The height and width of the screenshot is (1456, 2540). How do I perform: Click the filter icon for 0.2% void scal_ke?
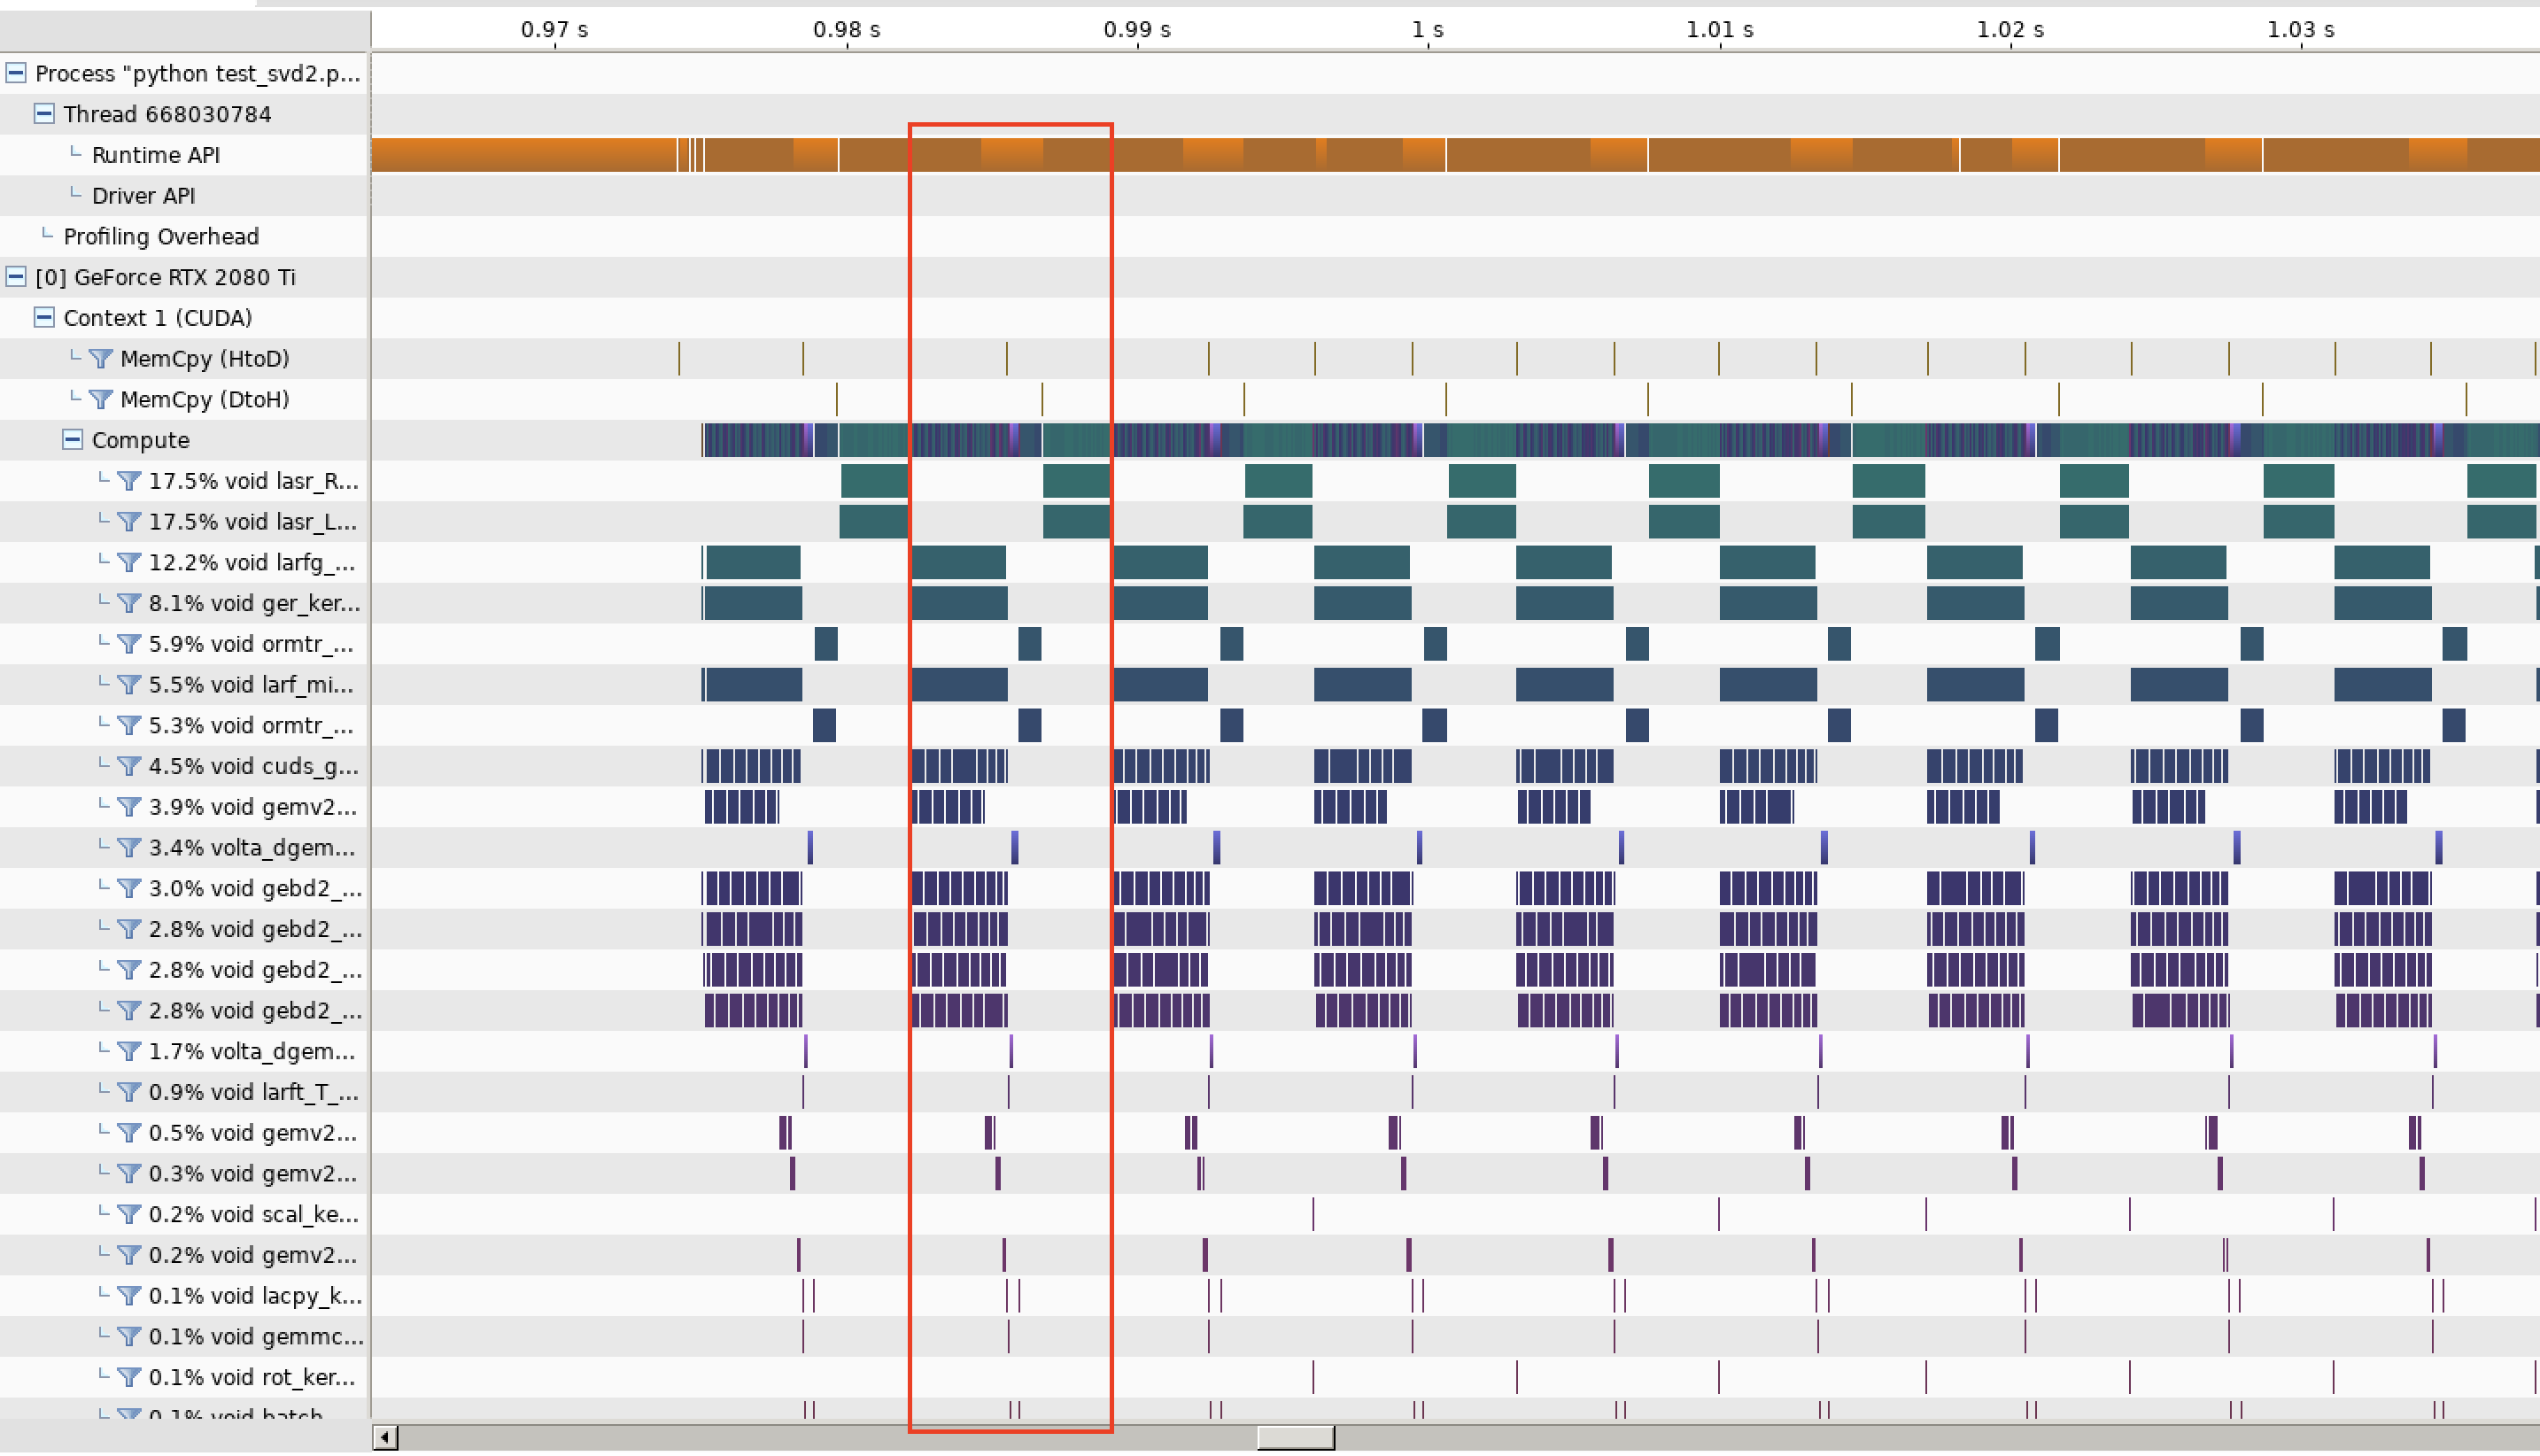(x=128, y=1213)
